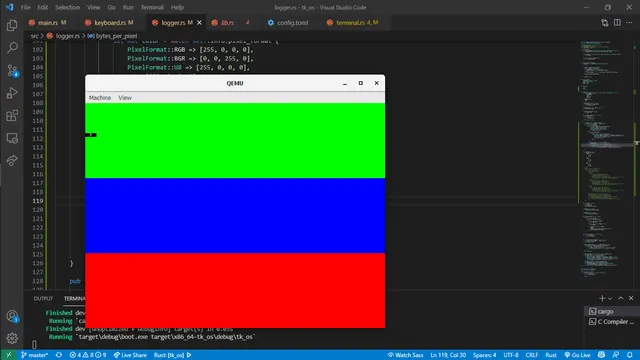Open the Edit menu
This screenshot has height=360, width=640.
(x=42, y=7)
